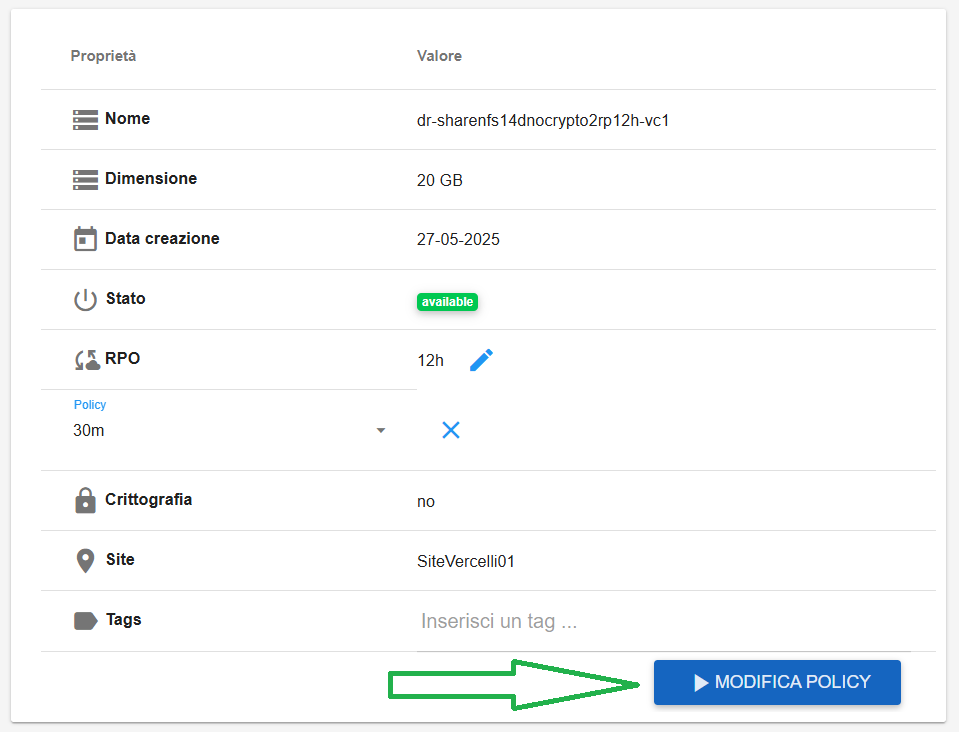Click the Dimensione storage icon
The width and height of the screenshot is (959, 732).
coord(85,180)
